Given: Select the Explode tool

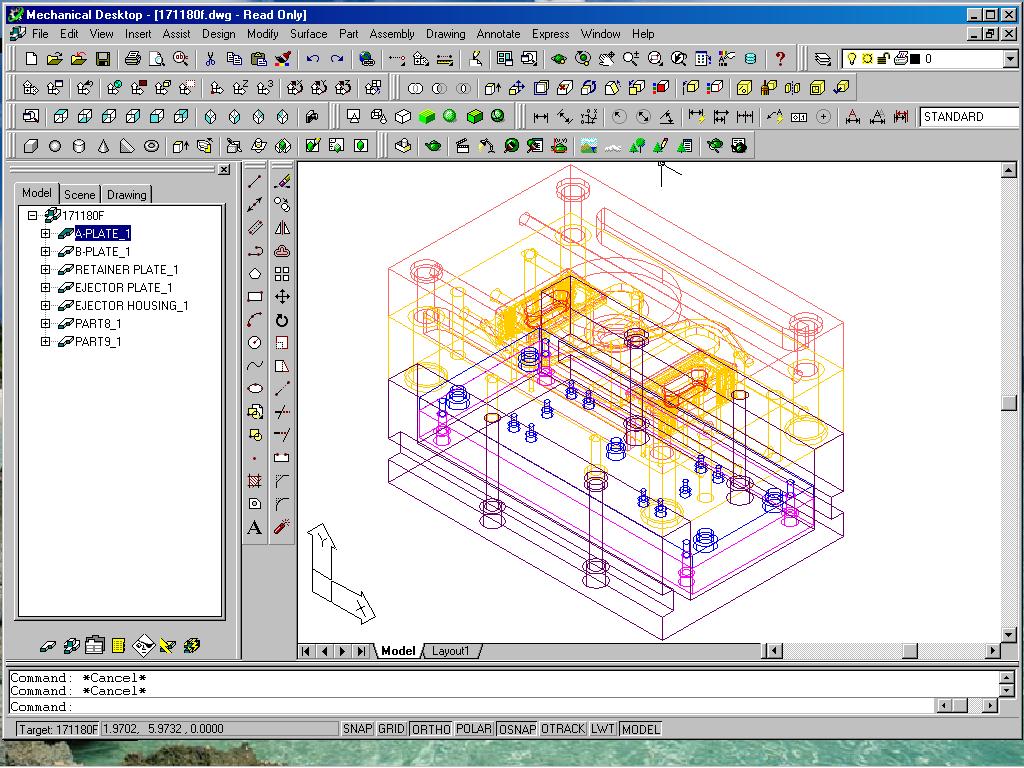Looking at the screenshot, I should coord(282,528).
